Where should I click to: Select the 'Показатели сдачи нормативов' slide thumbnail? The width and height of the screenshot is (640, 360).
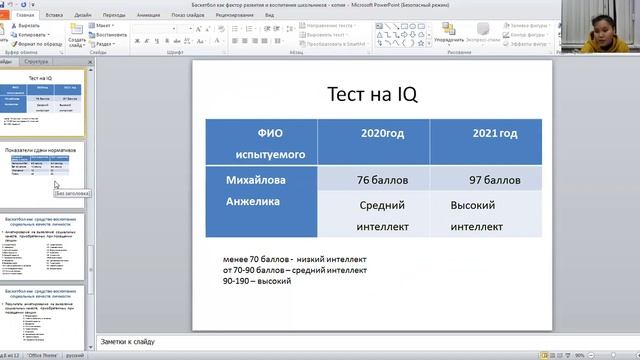(x=41, y=175)
